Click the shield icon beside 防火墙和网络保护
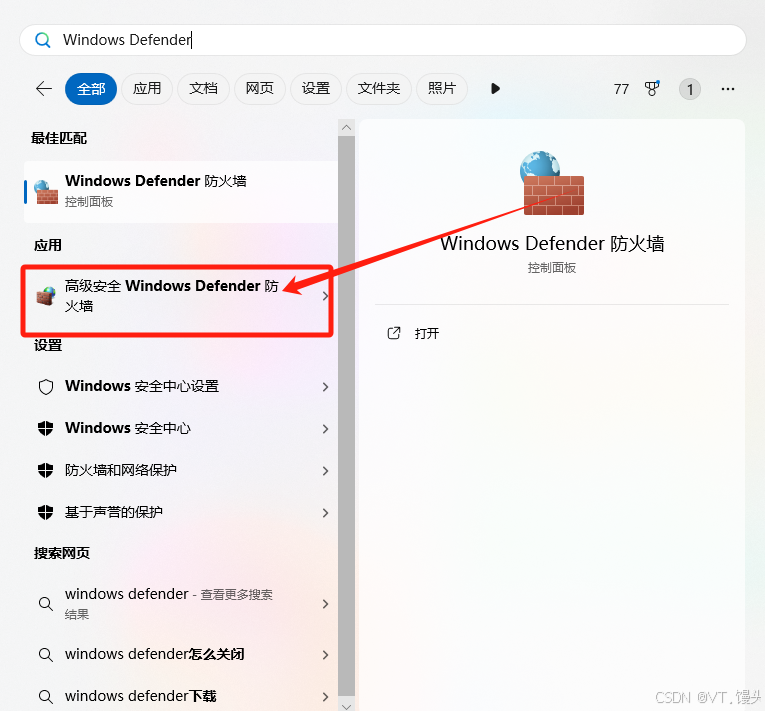765x711 pixels. (45, 470)
